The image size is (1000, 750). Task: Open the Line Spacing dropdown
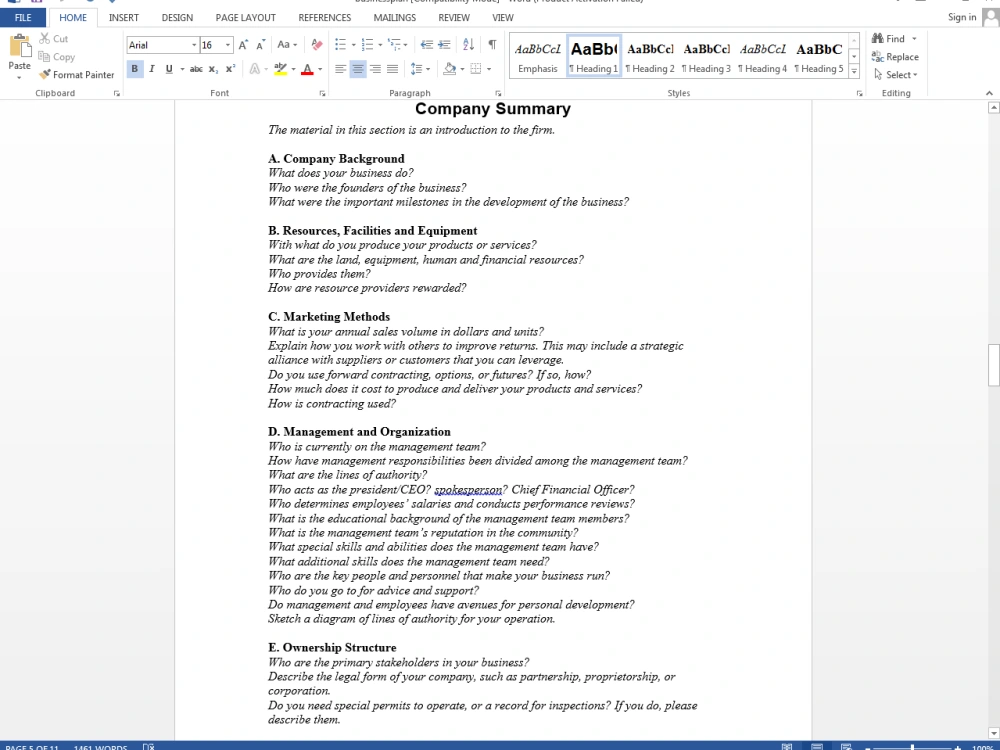(x=421, y=67)
